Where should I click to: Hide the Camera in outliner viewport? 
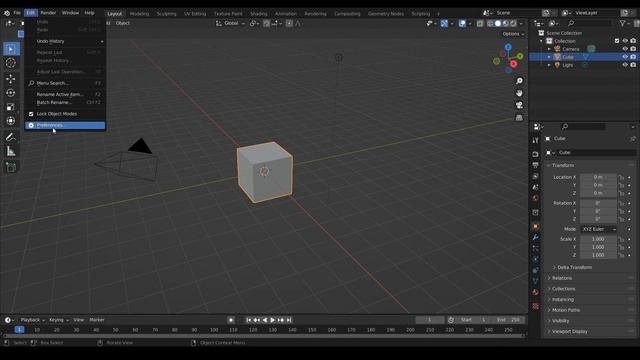coord(625,49)
